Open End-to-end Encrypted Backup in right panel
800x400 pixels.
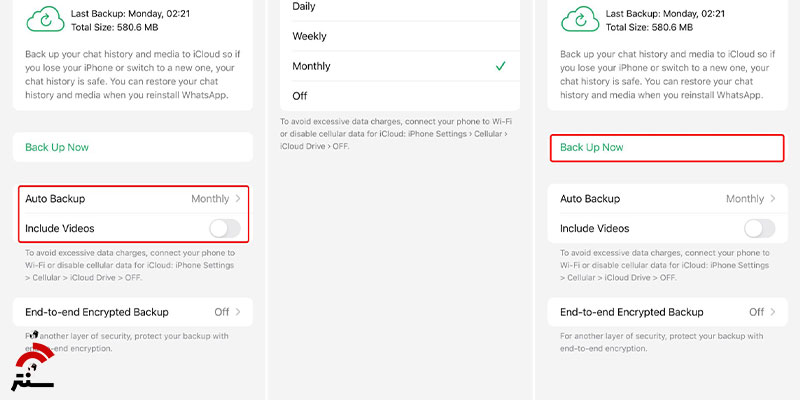pyautogui.click(x=667, y=312)
